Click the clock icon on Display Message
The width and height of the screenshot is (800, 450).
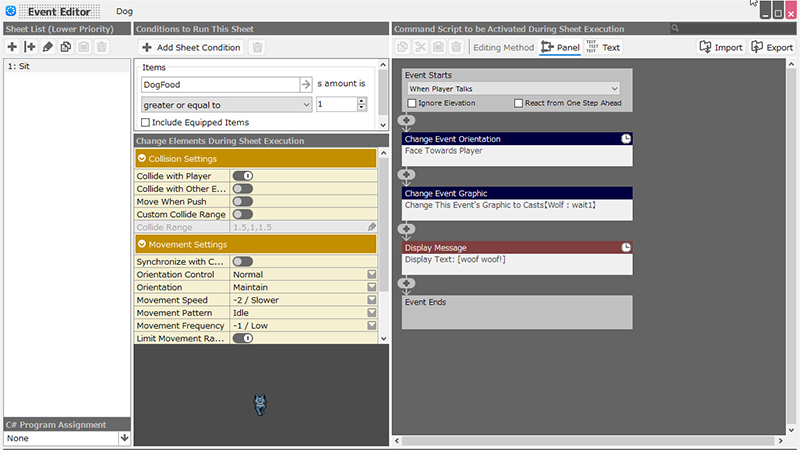click(x=626, y=247)
